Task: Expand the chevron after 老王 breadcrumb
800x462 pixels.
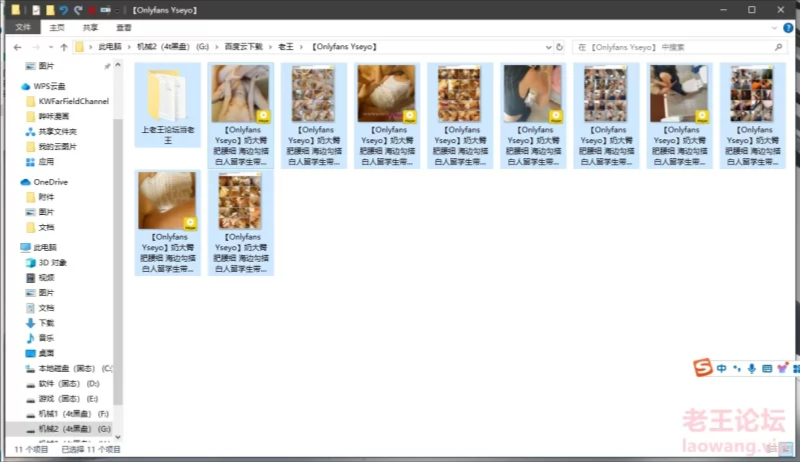Action: pos(301,47)
